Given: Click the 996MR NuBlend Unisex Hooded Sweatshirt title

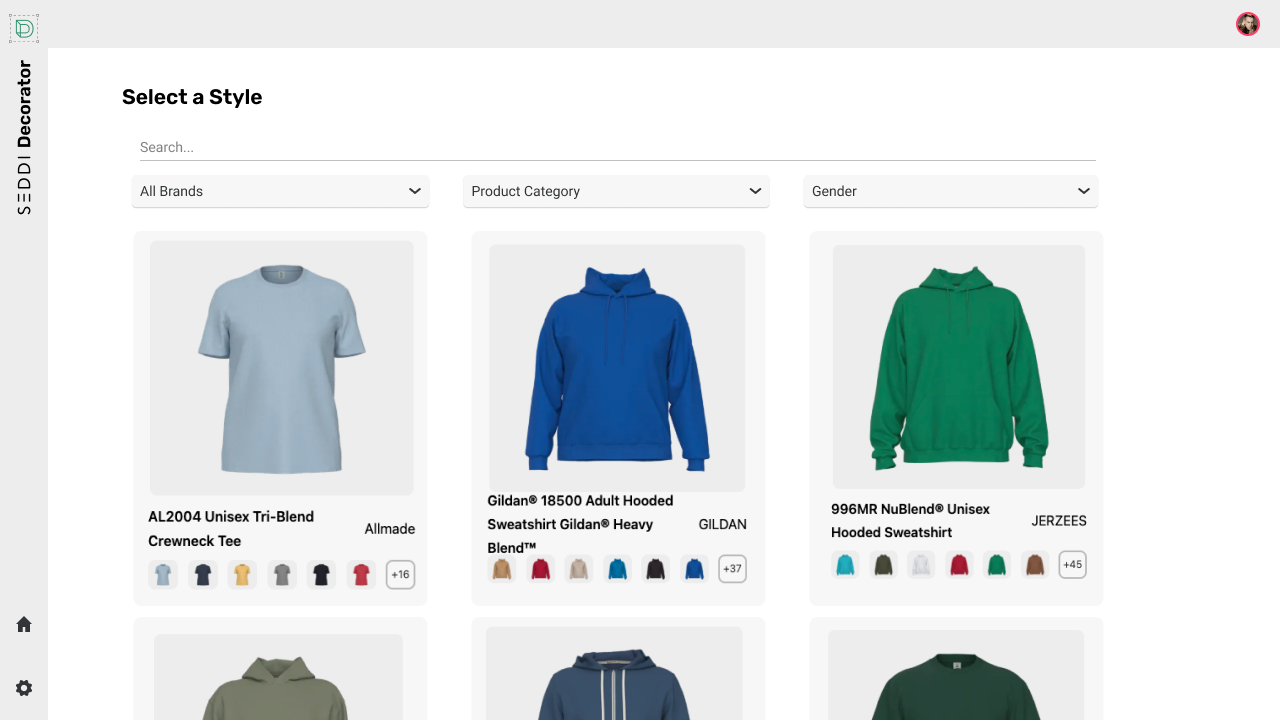Looking at the screenshot, I should 911,521.
